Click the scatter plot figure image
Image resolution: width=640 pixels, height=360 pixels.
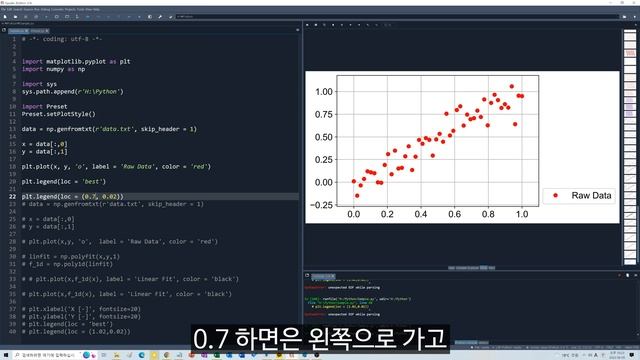462,147
